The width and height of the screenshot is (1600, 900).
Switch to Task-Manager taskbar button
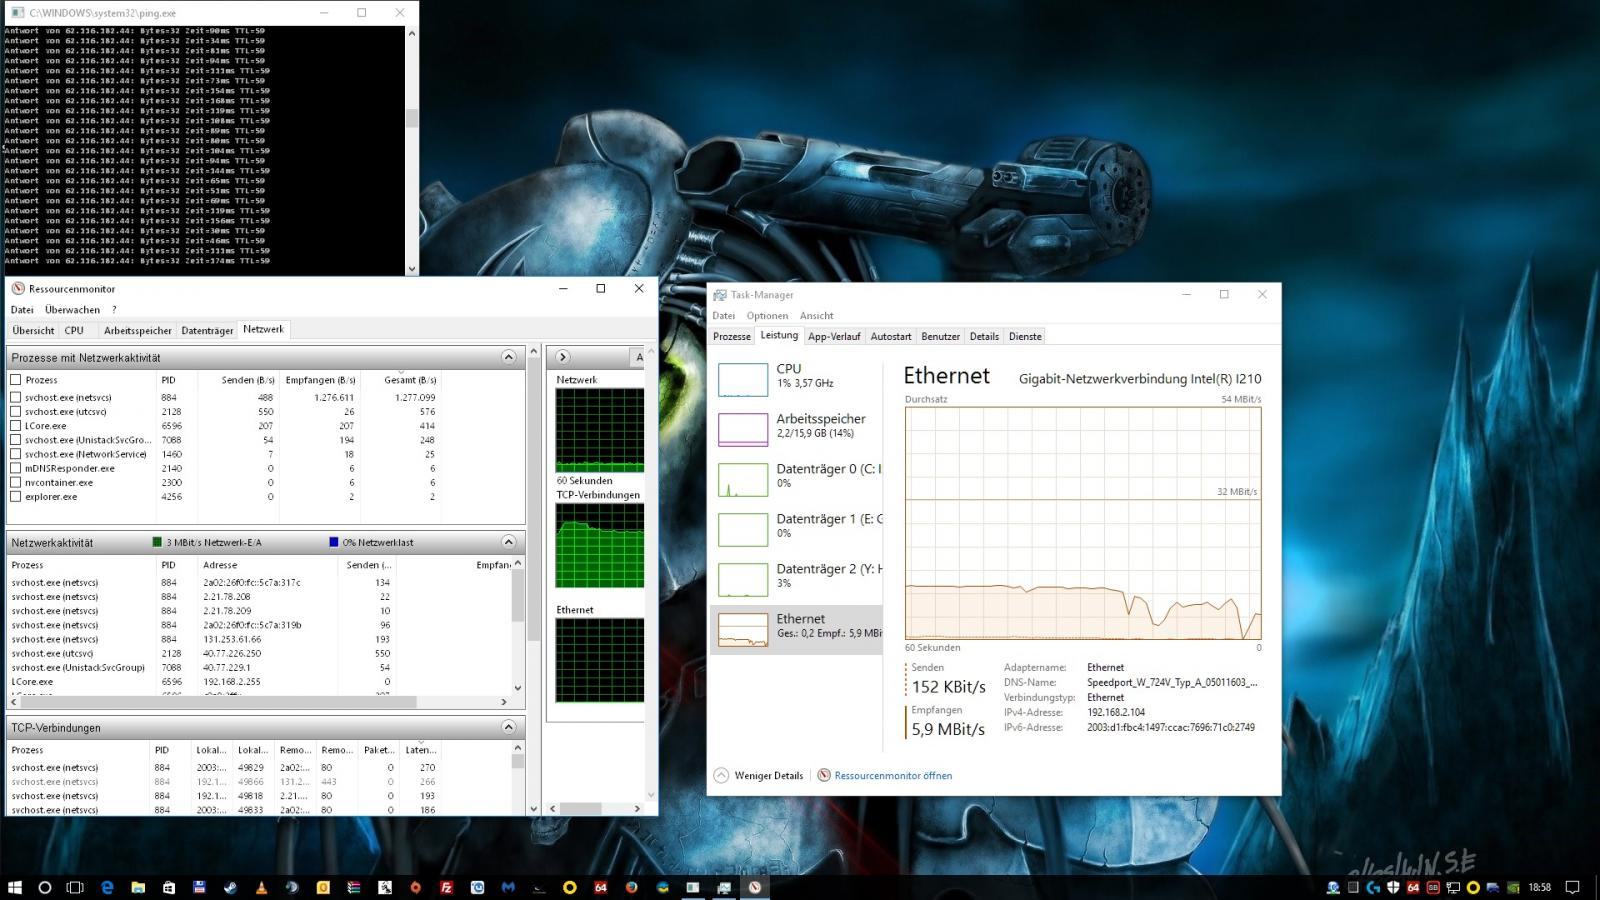click(x=724, y=887)
